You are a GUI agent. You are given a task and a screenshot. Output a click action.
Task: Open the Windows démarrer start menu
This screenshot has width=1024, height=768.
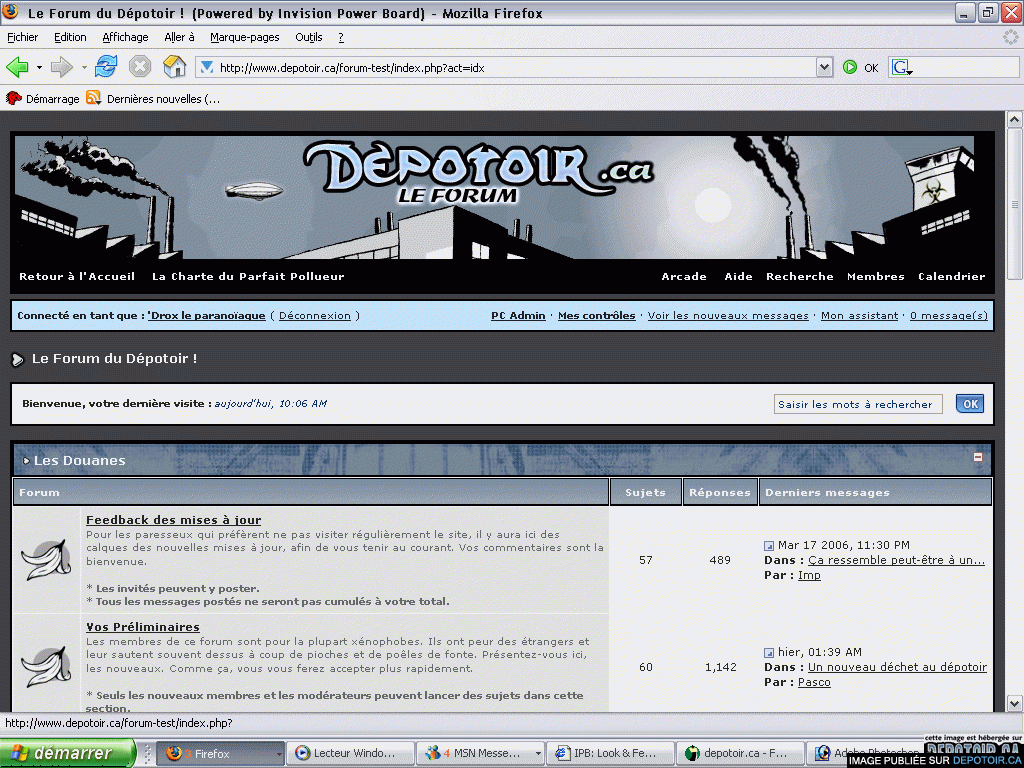click(68, 754)
